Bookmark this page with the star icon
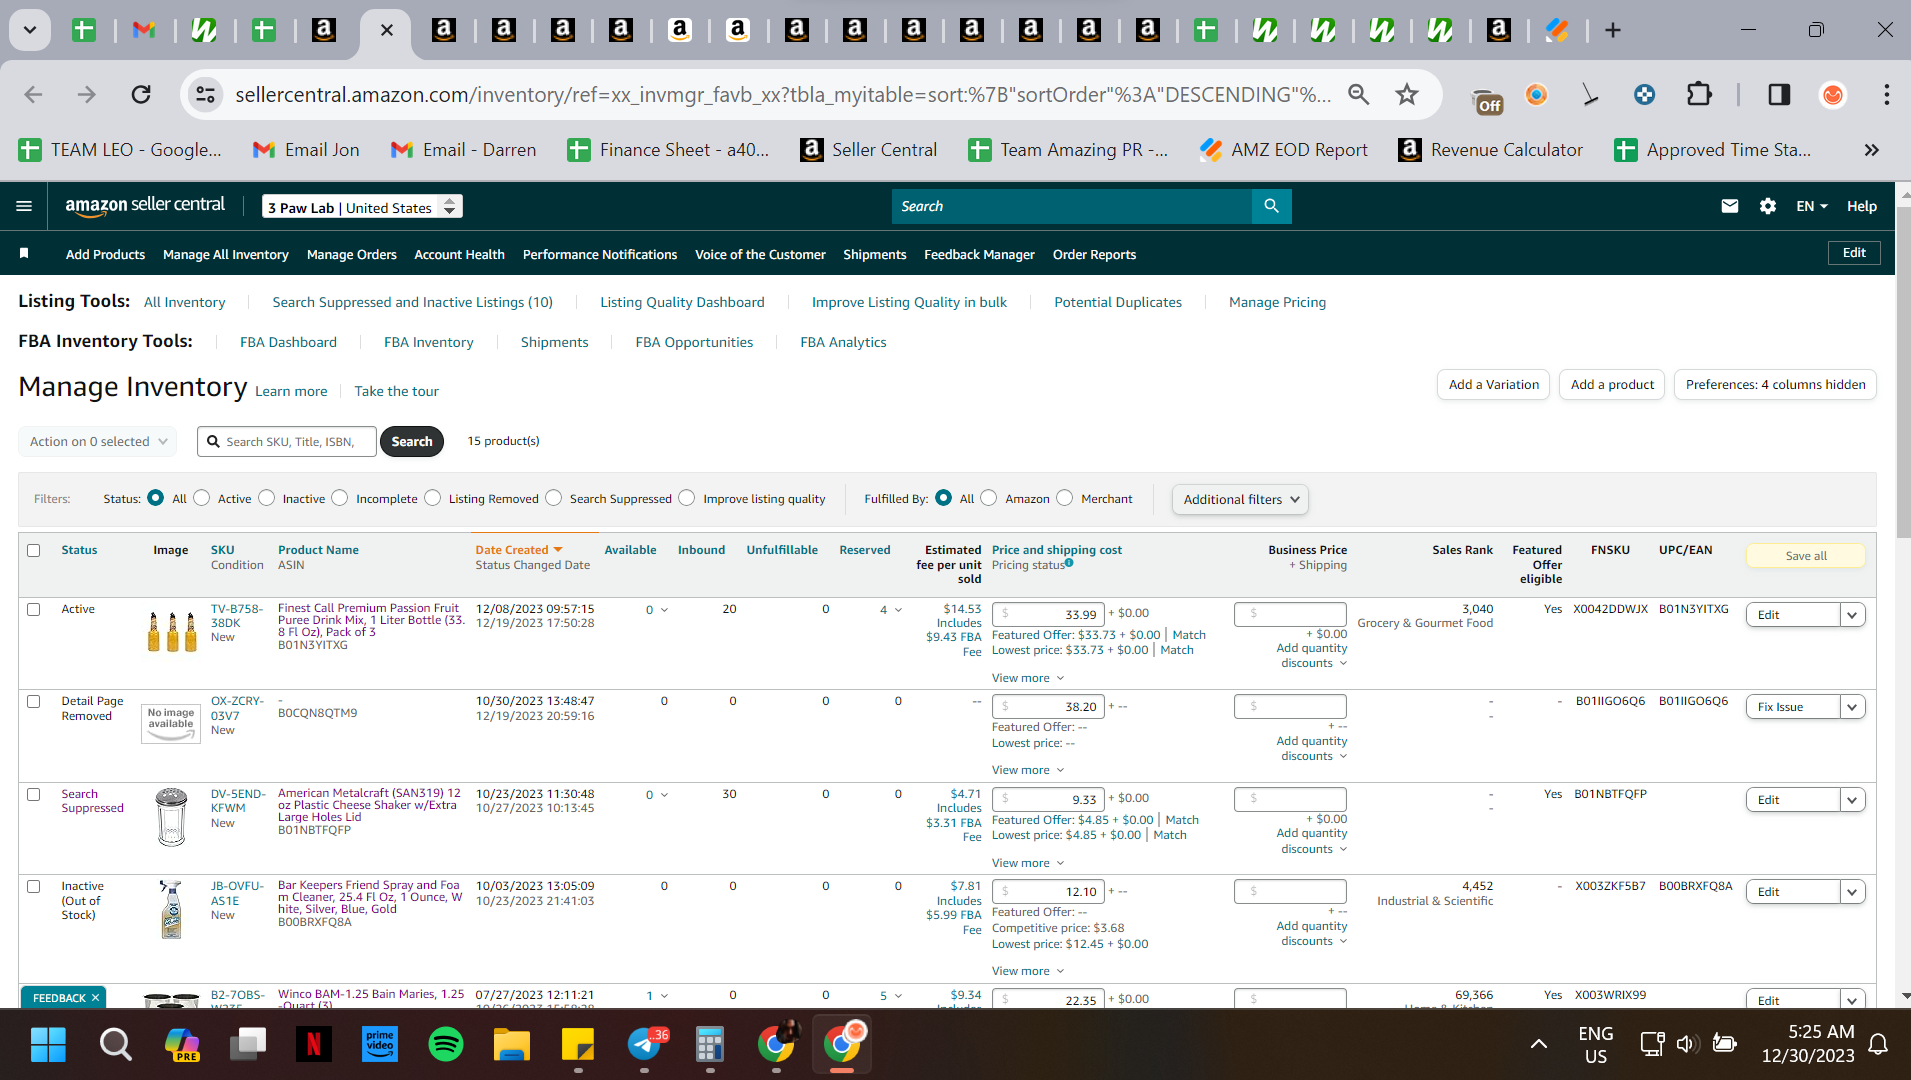This screenshot has height=1080, width=1911. pos(1407,95)
